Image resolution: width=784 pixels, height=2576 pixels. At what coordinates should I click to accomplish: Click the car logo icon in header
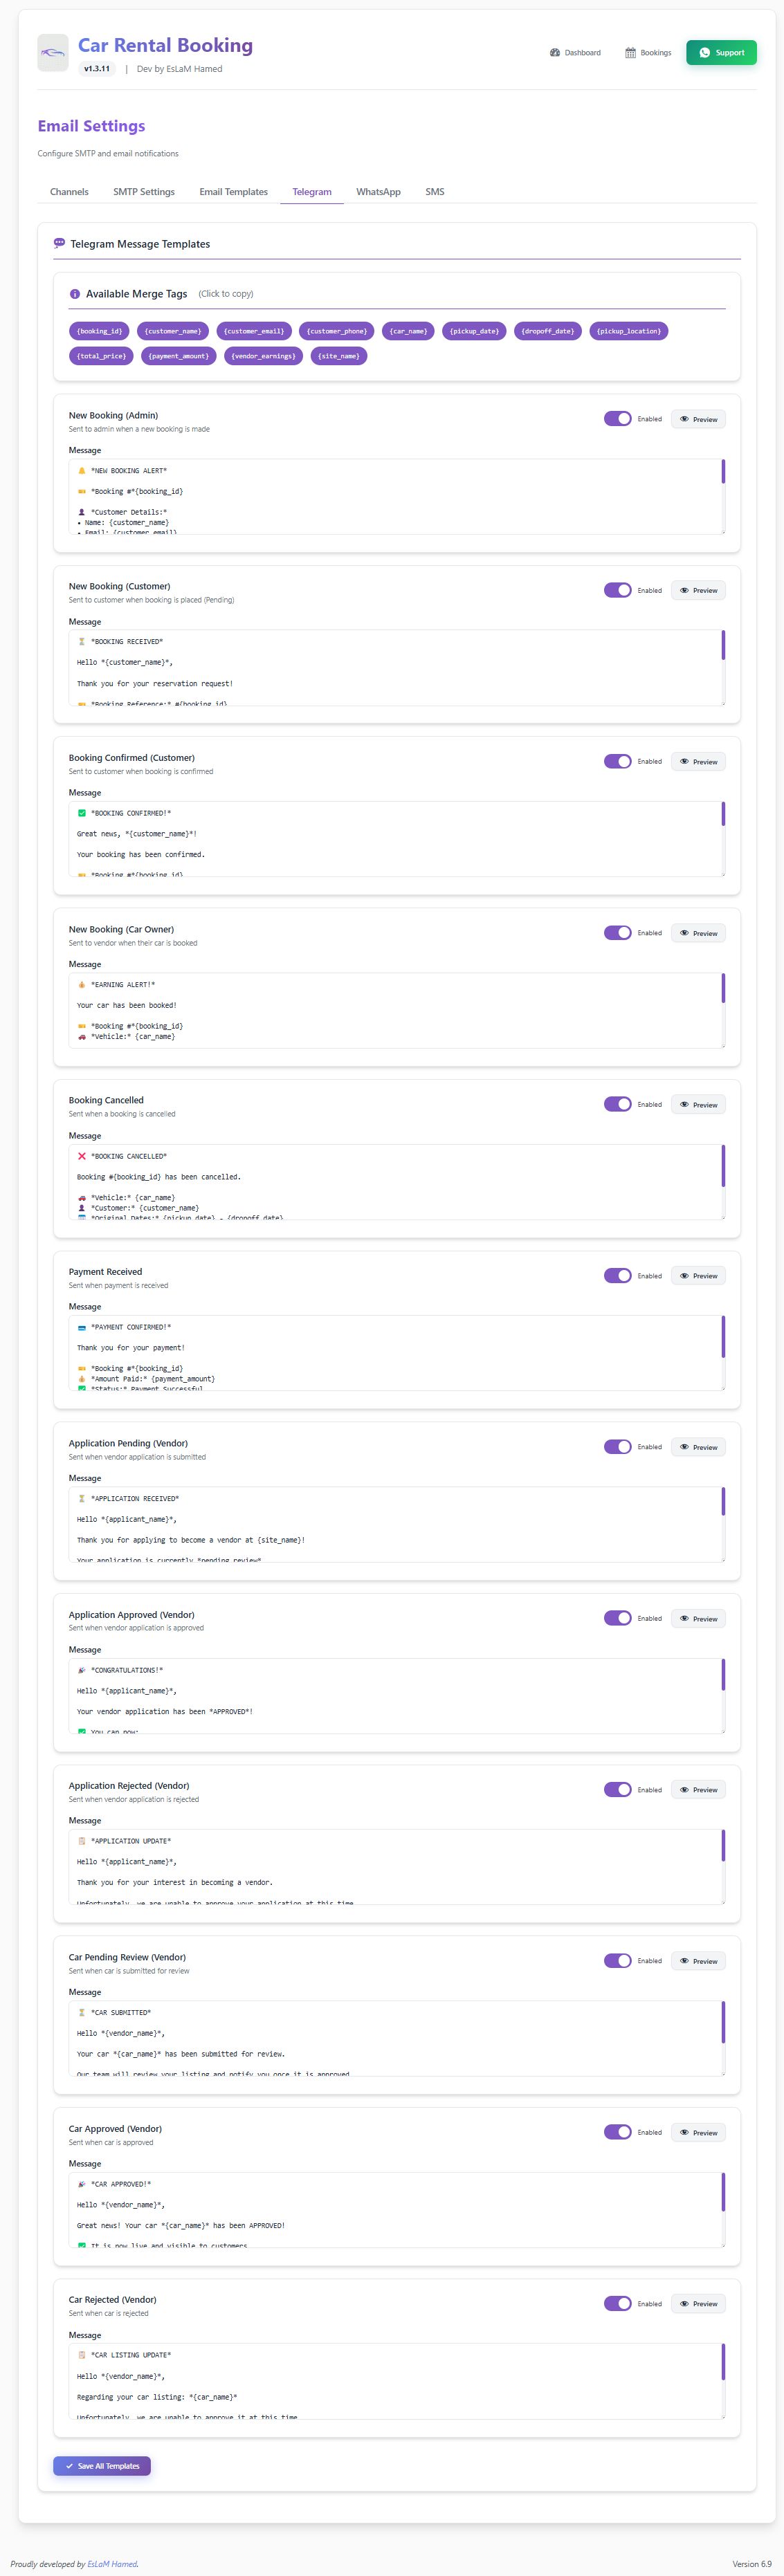coord(53,53)
